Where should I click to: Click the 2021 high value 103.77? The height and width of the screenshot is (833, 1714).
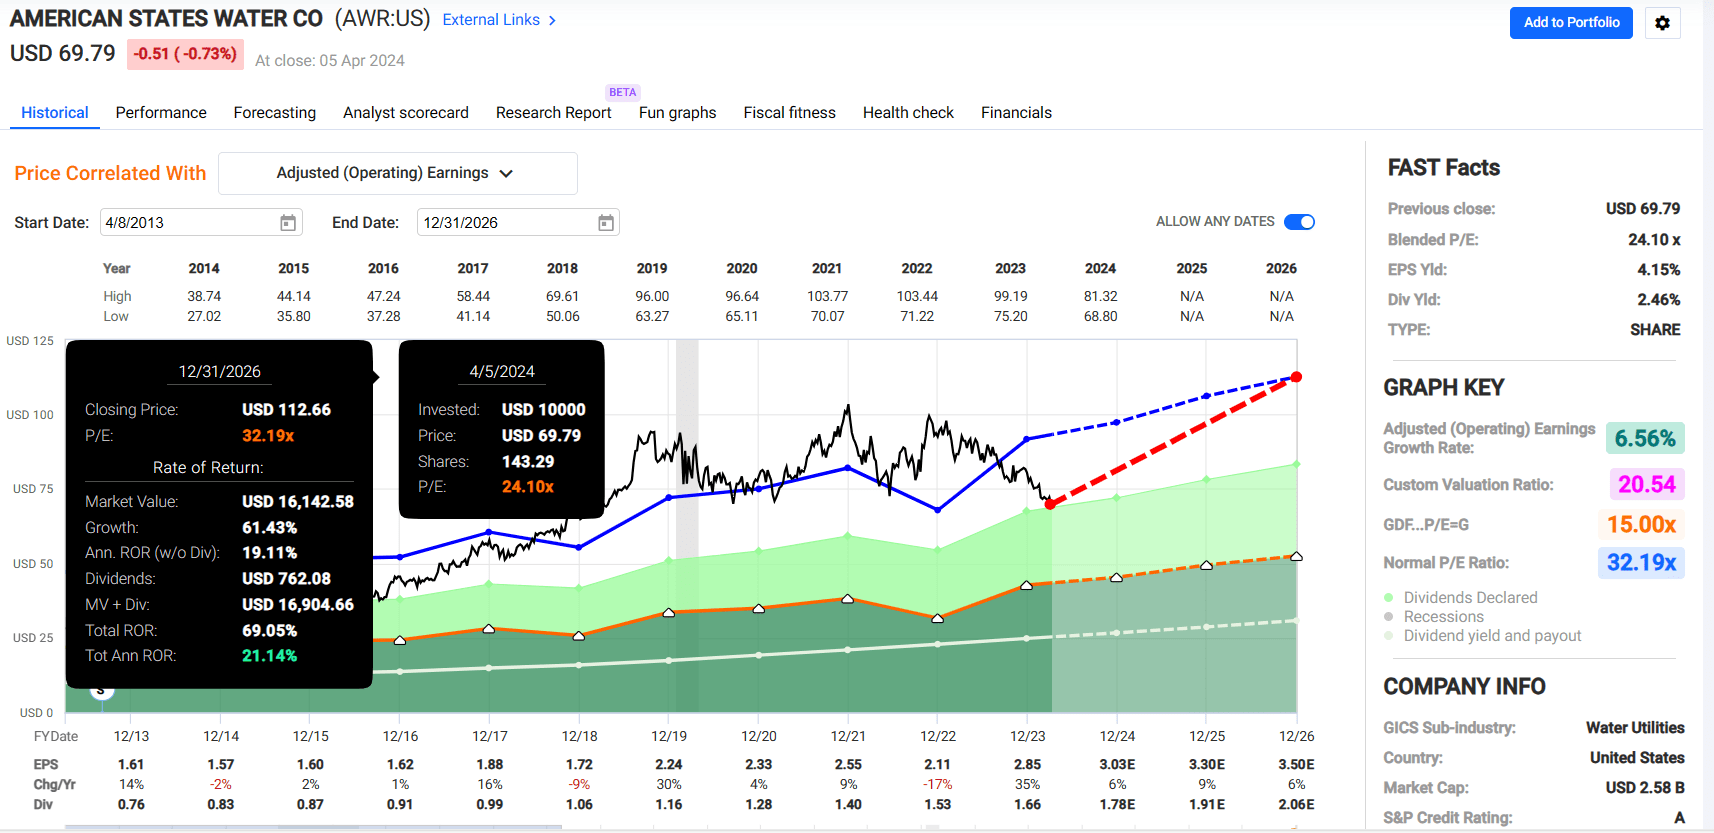coord(827,296)
